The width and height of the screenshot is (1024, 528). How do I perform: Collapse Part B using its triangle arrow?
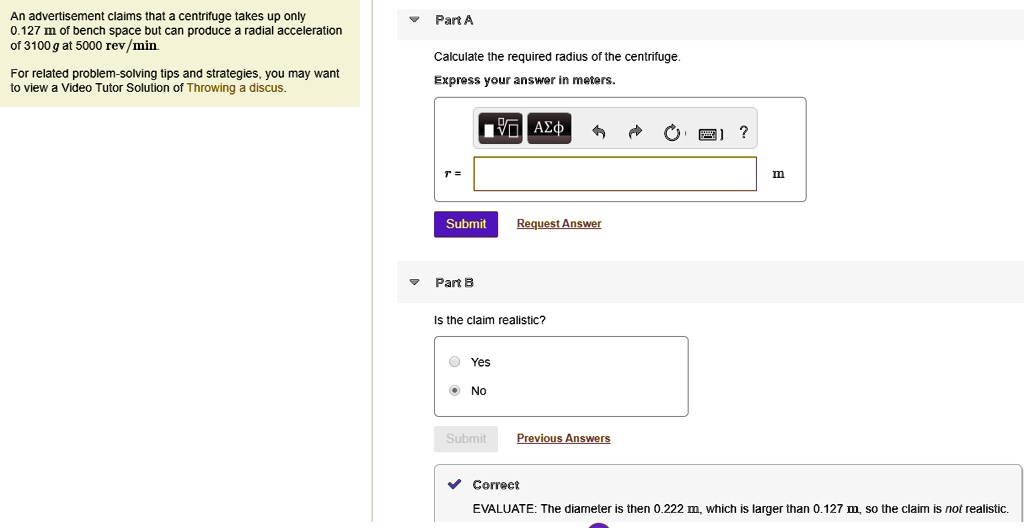(415, 283)
